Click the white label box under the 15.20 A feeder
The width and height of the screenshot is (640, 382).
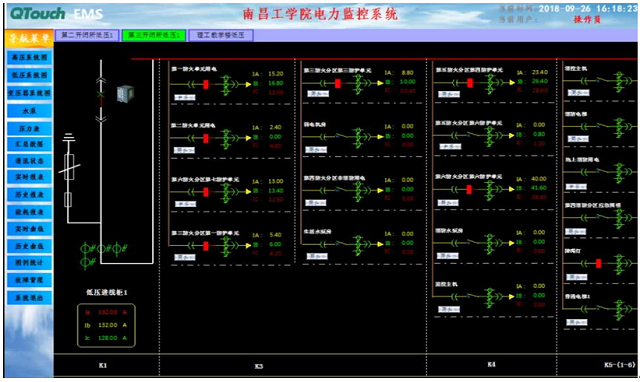[x=185, y=98]
